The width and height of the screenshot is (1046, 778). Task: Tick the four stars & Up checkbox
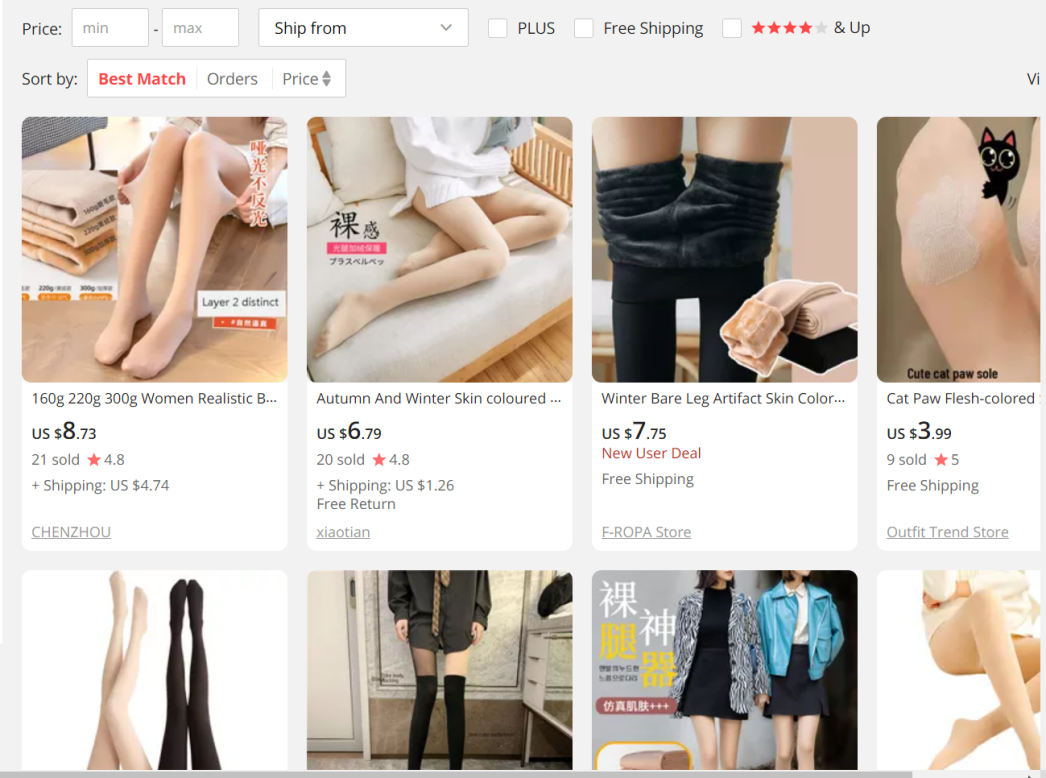pyautogui.click(x=732, y=28)
